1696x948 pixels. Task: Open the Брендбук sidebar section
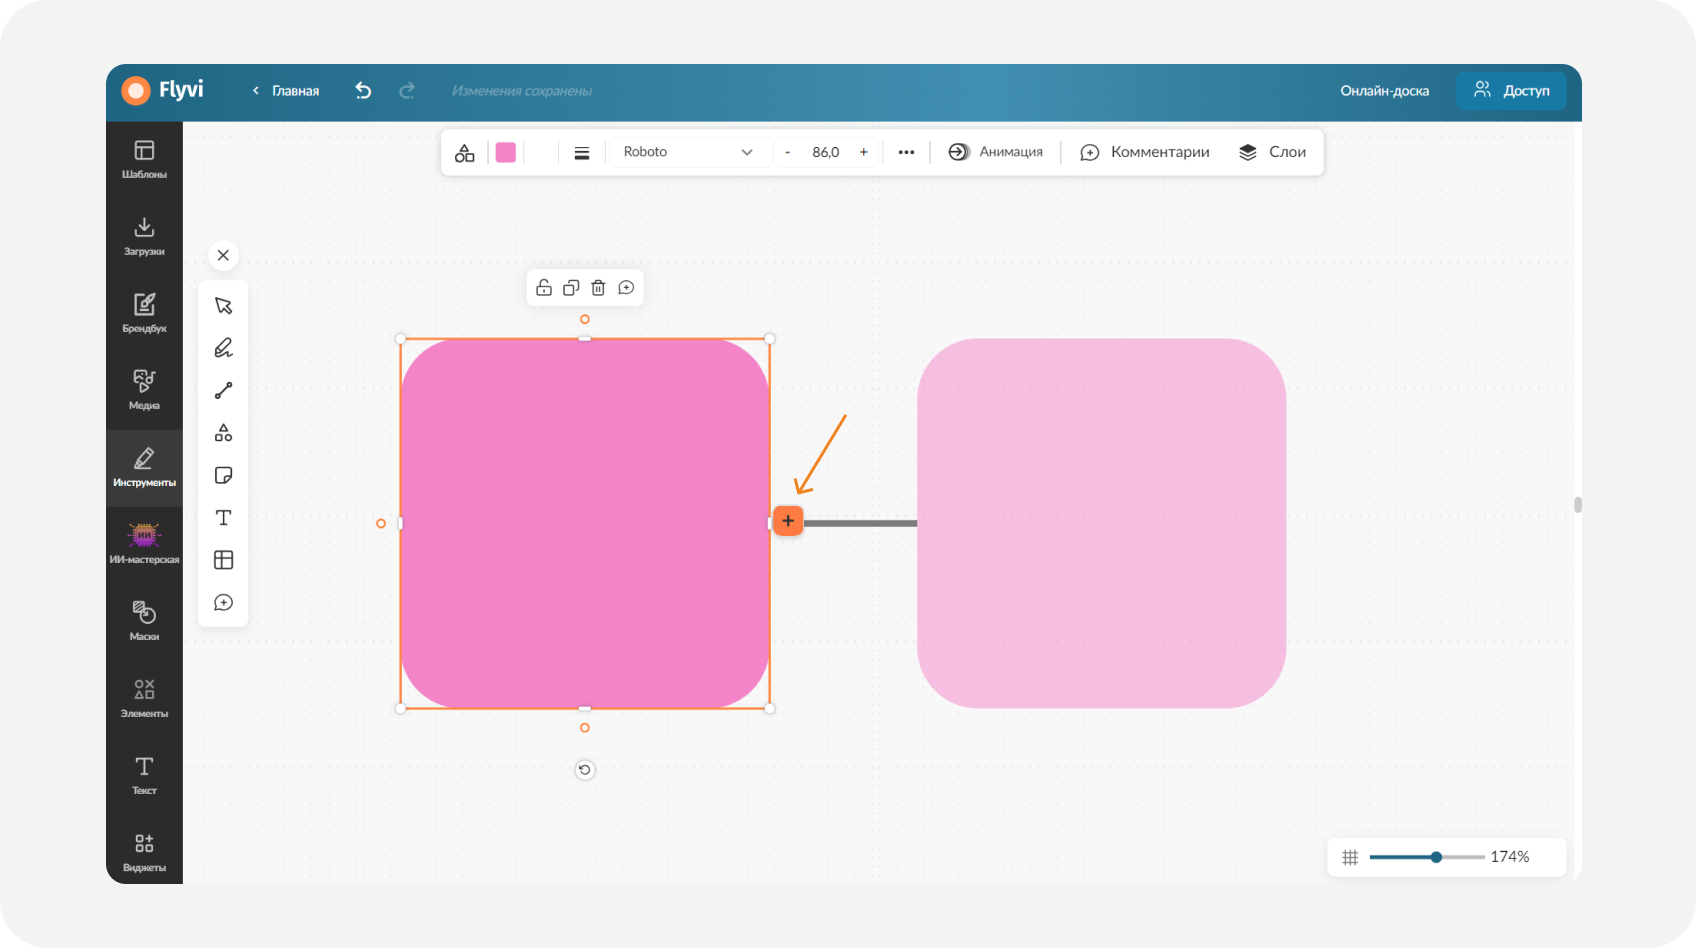click(x=144, y=313)
